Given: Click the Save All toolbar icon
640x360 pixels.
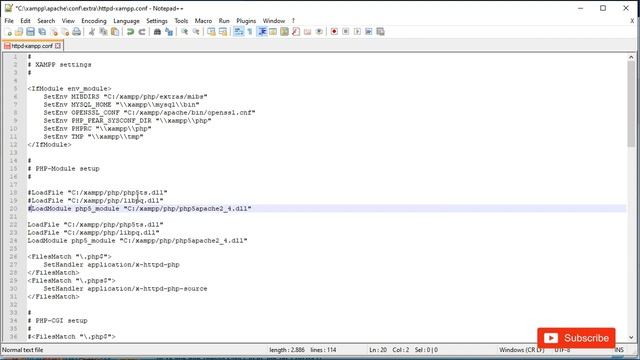Looking at the screenshot, I should point(42,32).
